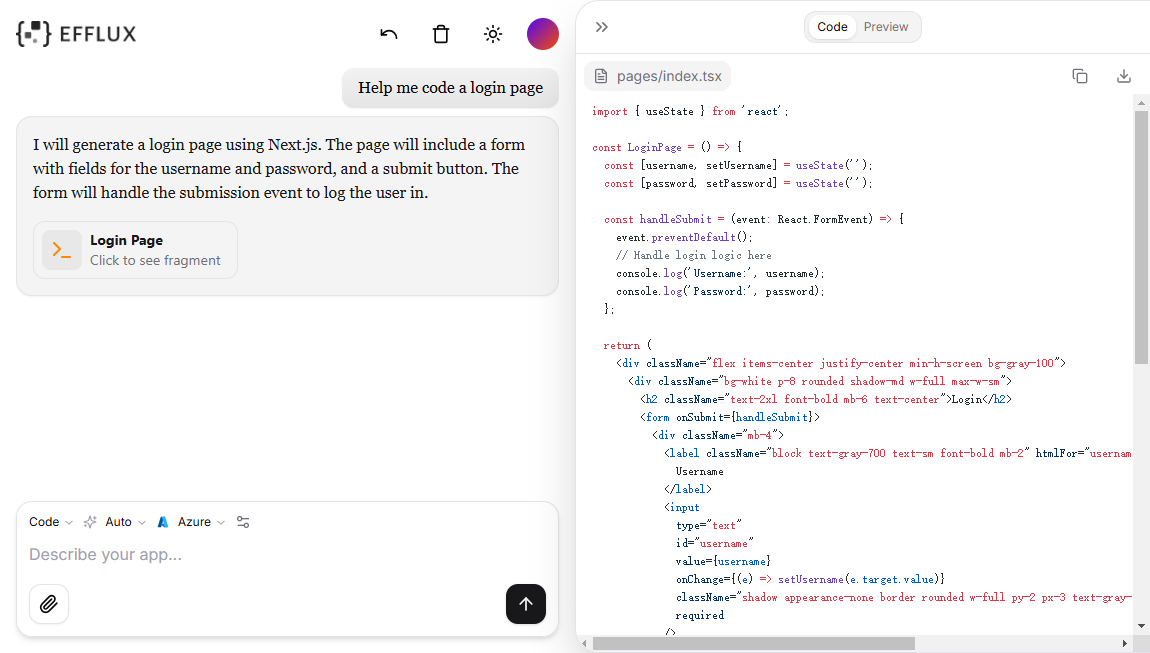Click the "<form onSubmit={handleSubmit}>" line
1150x653 pixels.
(730, 417)
